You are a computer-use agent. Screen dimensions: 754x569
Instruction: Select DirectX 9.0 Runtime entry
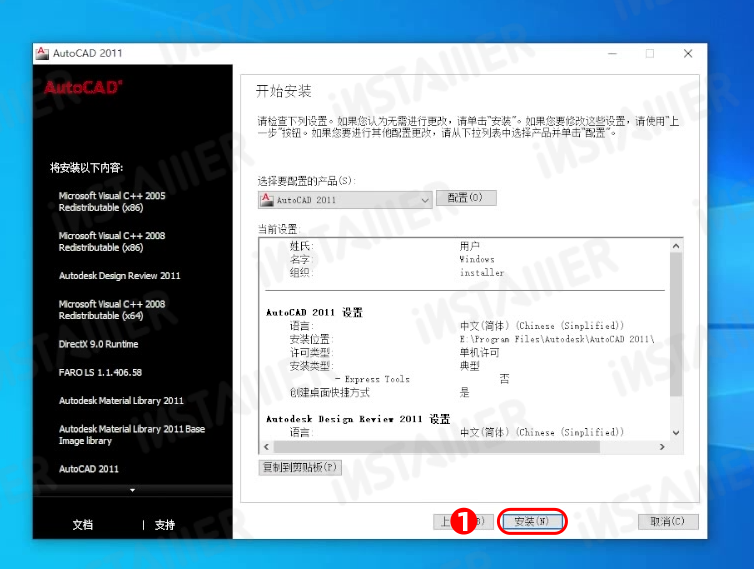pyautogui.click(x=98, y=344)
